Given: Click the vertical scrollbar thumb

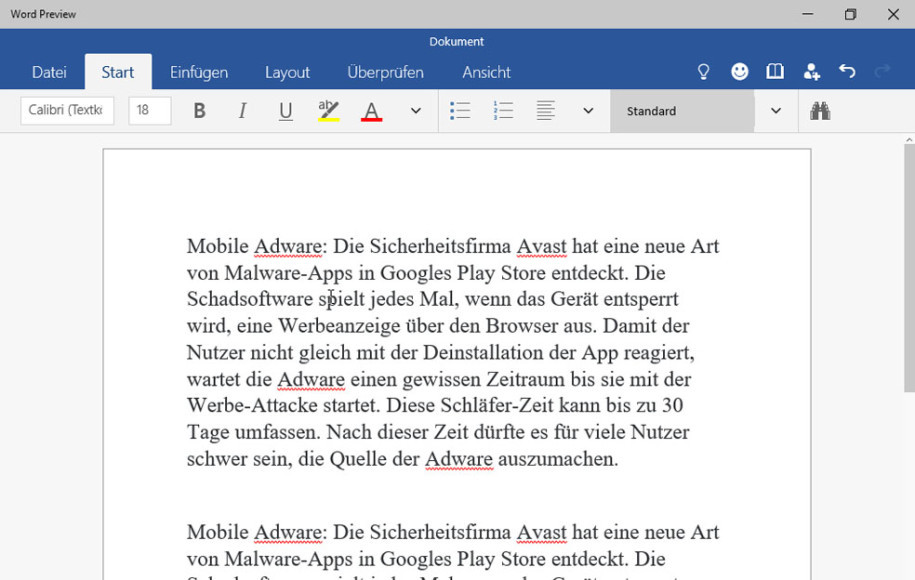Looking at the screenshot, I should [909, 268].
